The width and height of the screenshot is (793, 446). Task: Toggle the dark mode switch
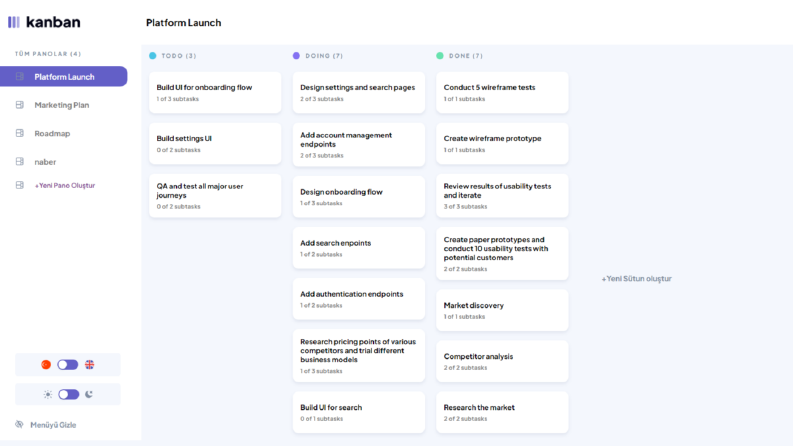(x=68, y=394)
